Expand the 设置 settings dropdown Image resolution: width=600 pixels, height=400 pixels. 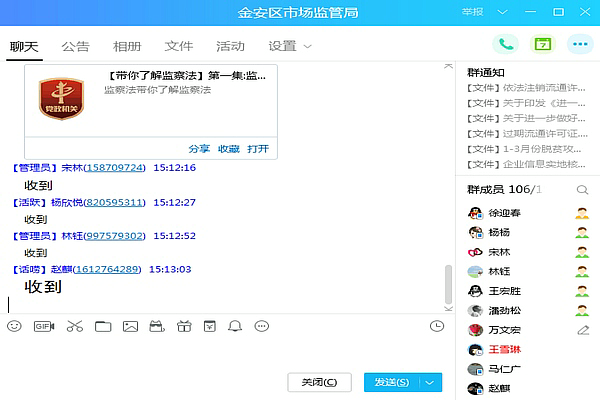tap(307, 46)
